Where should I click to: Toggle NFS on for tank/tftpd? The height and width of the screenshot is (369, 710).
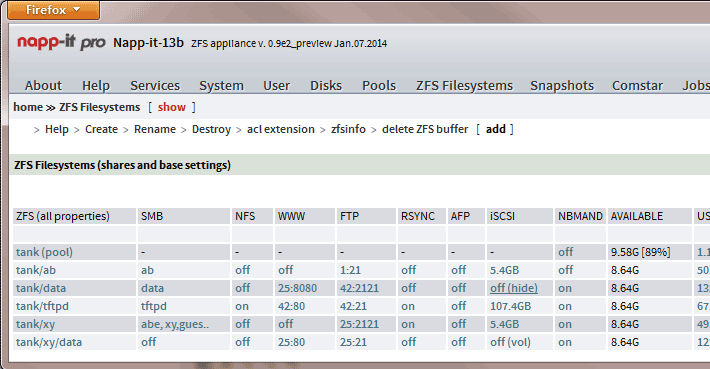(x=242, y=307)
